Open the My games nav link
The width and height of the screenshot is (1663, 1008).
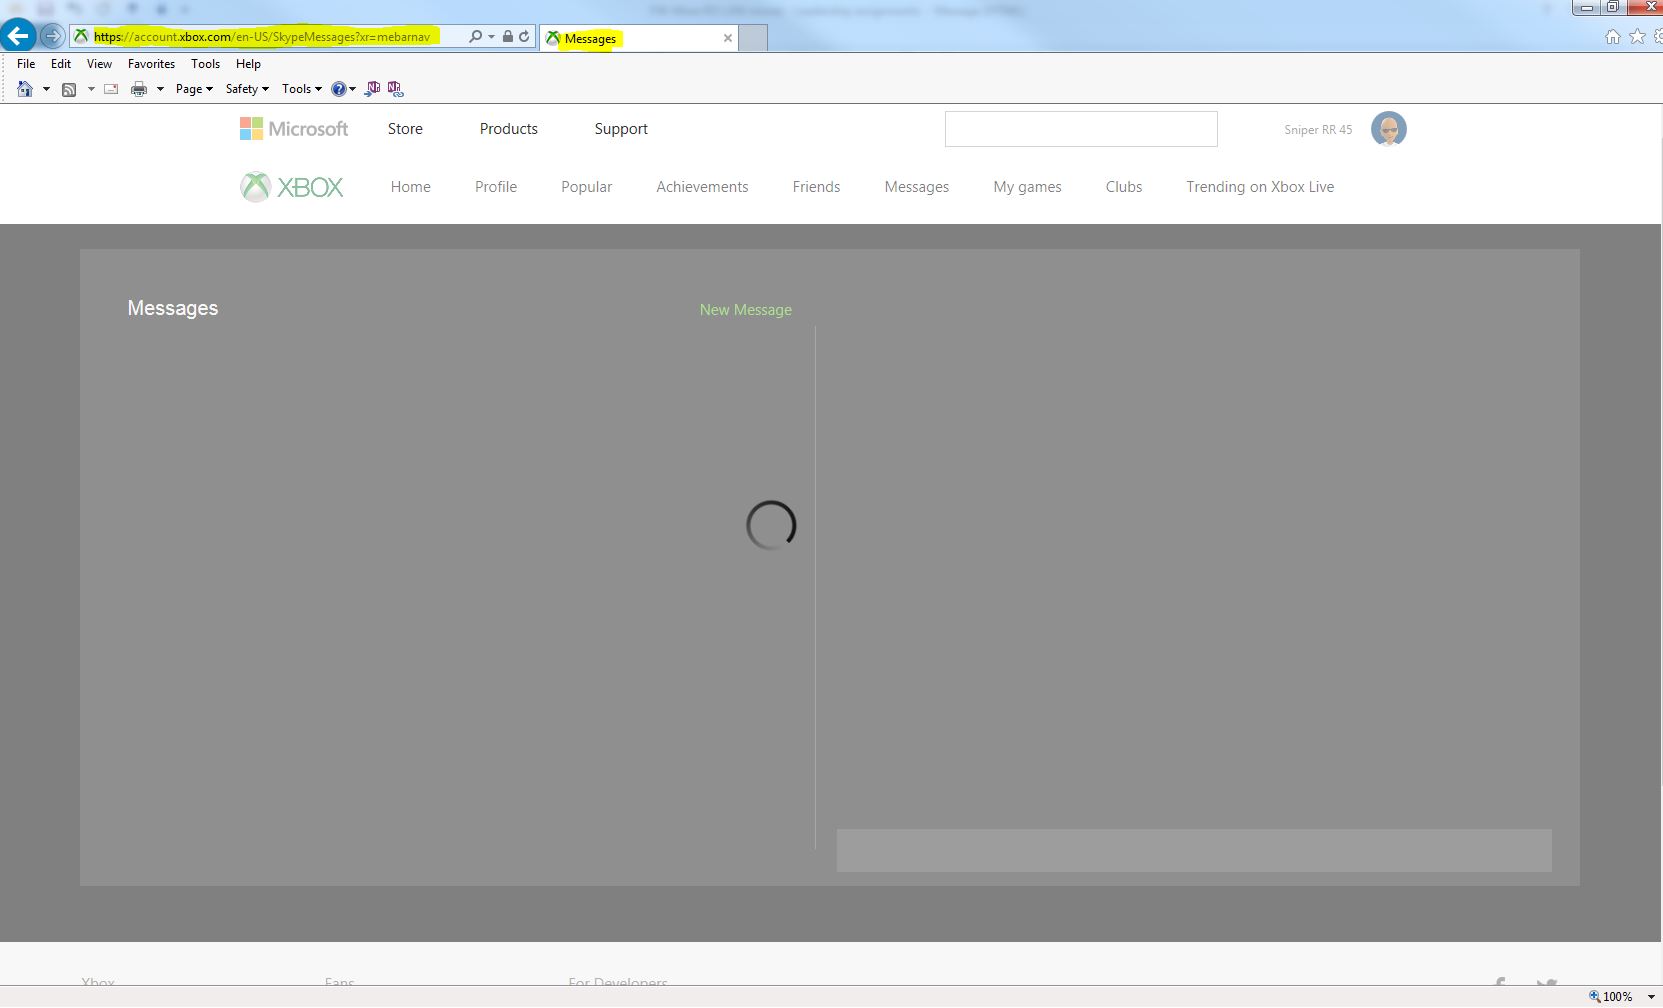1027,187
